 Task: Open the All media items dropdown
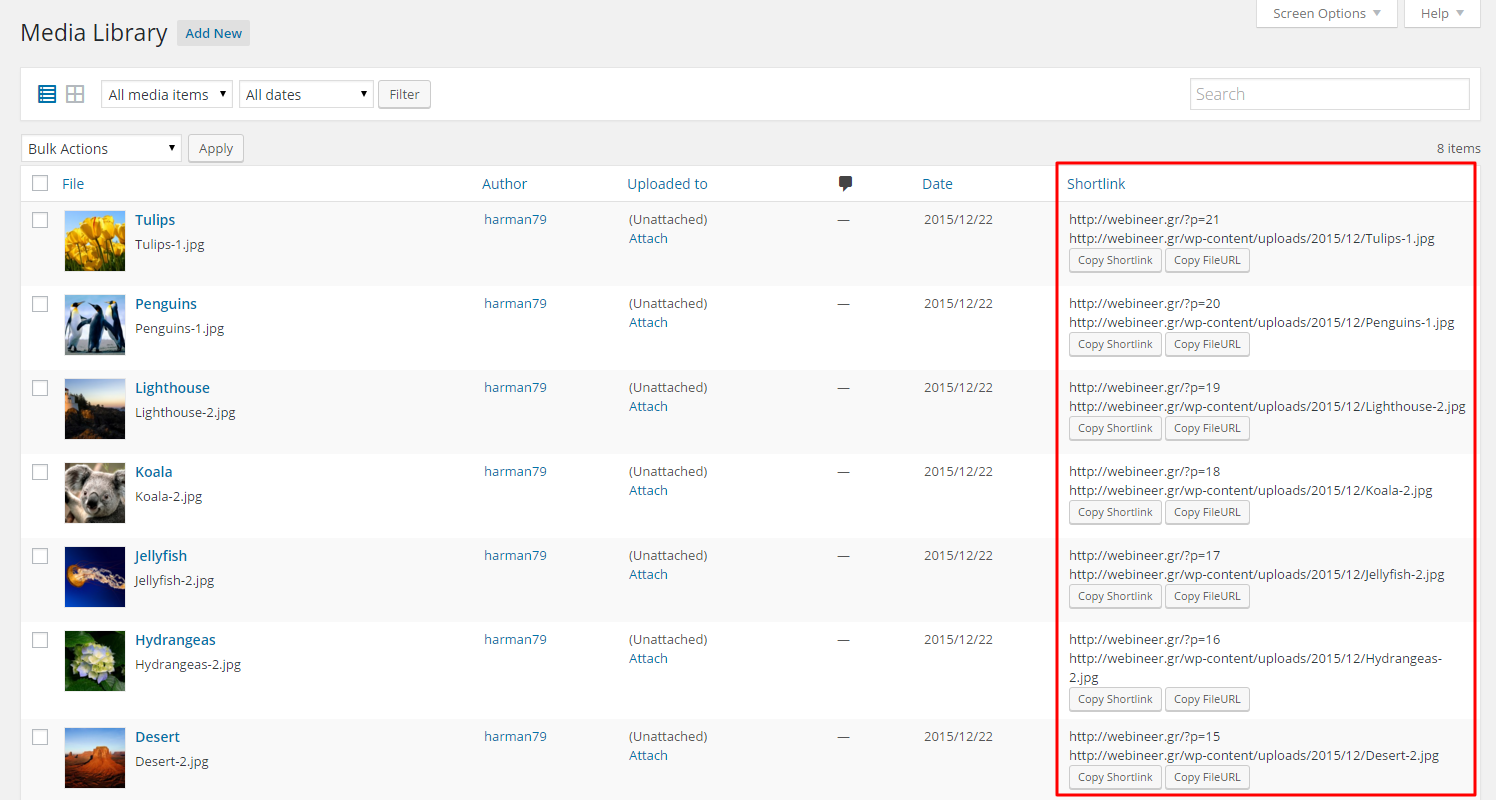(x=167, y=94)
